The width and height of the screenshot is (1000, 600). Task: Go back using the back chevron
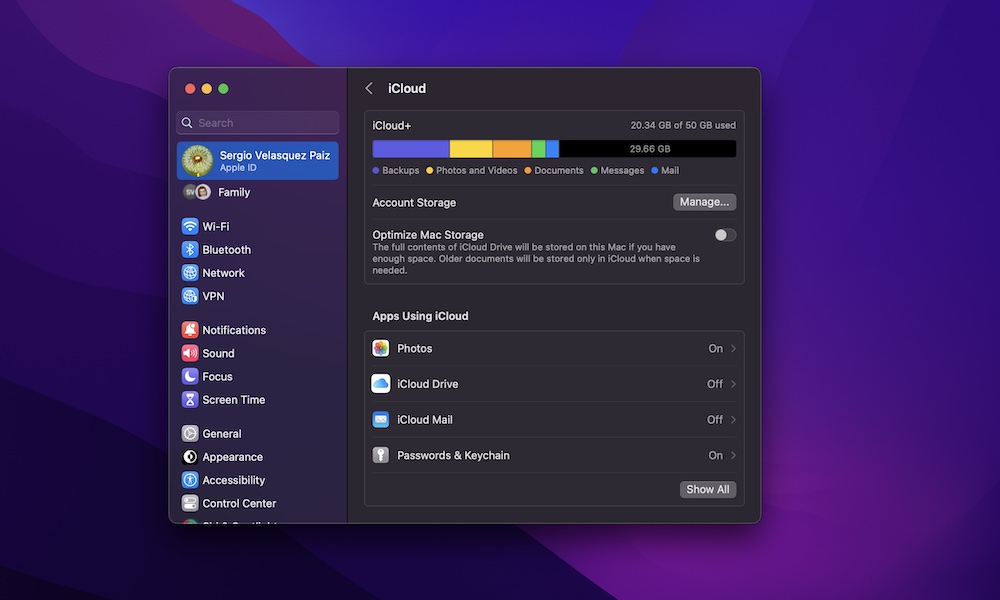369,88
